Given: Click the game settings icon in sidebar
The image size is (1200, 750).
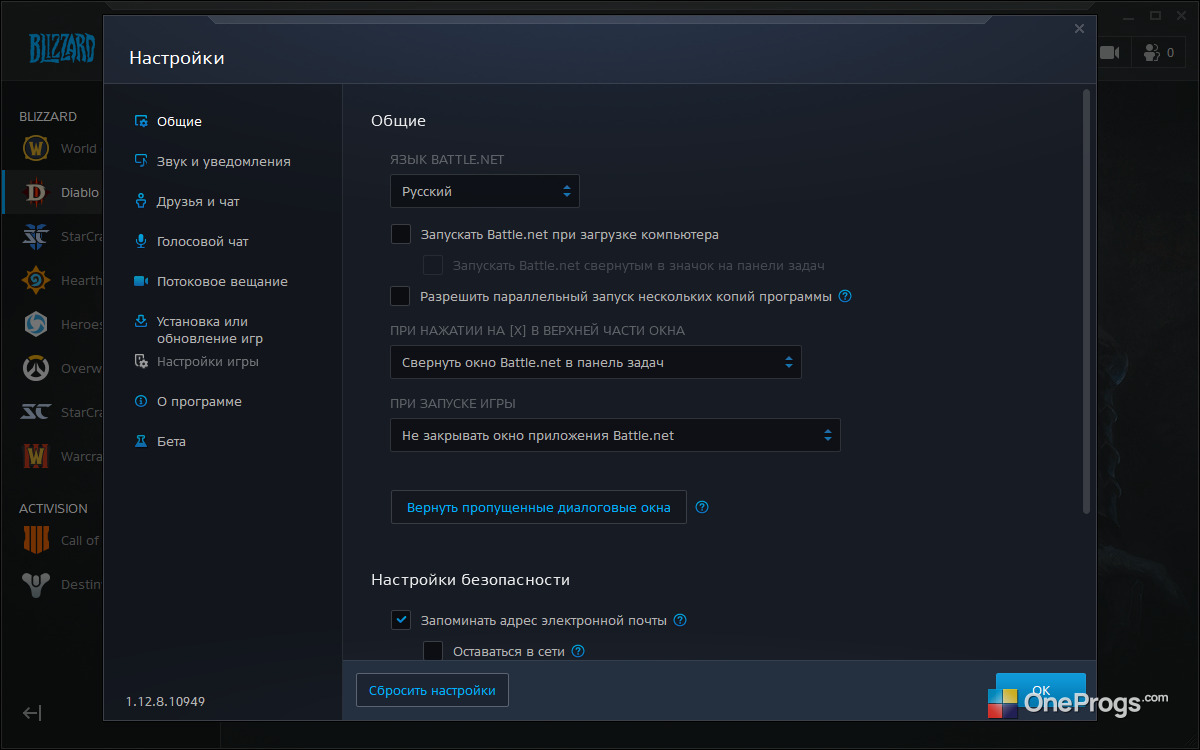Looking at the screenshot, I should click(141, 361).
